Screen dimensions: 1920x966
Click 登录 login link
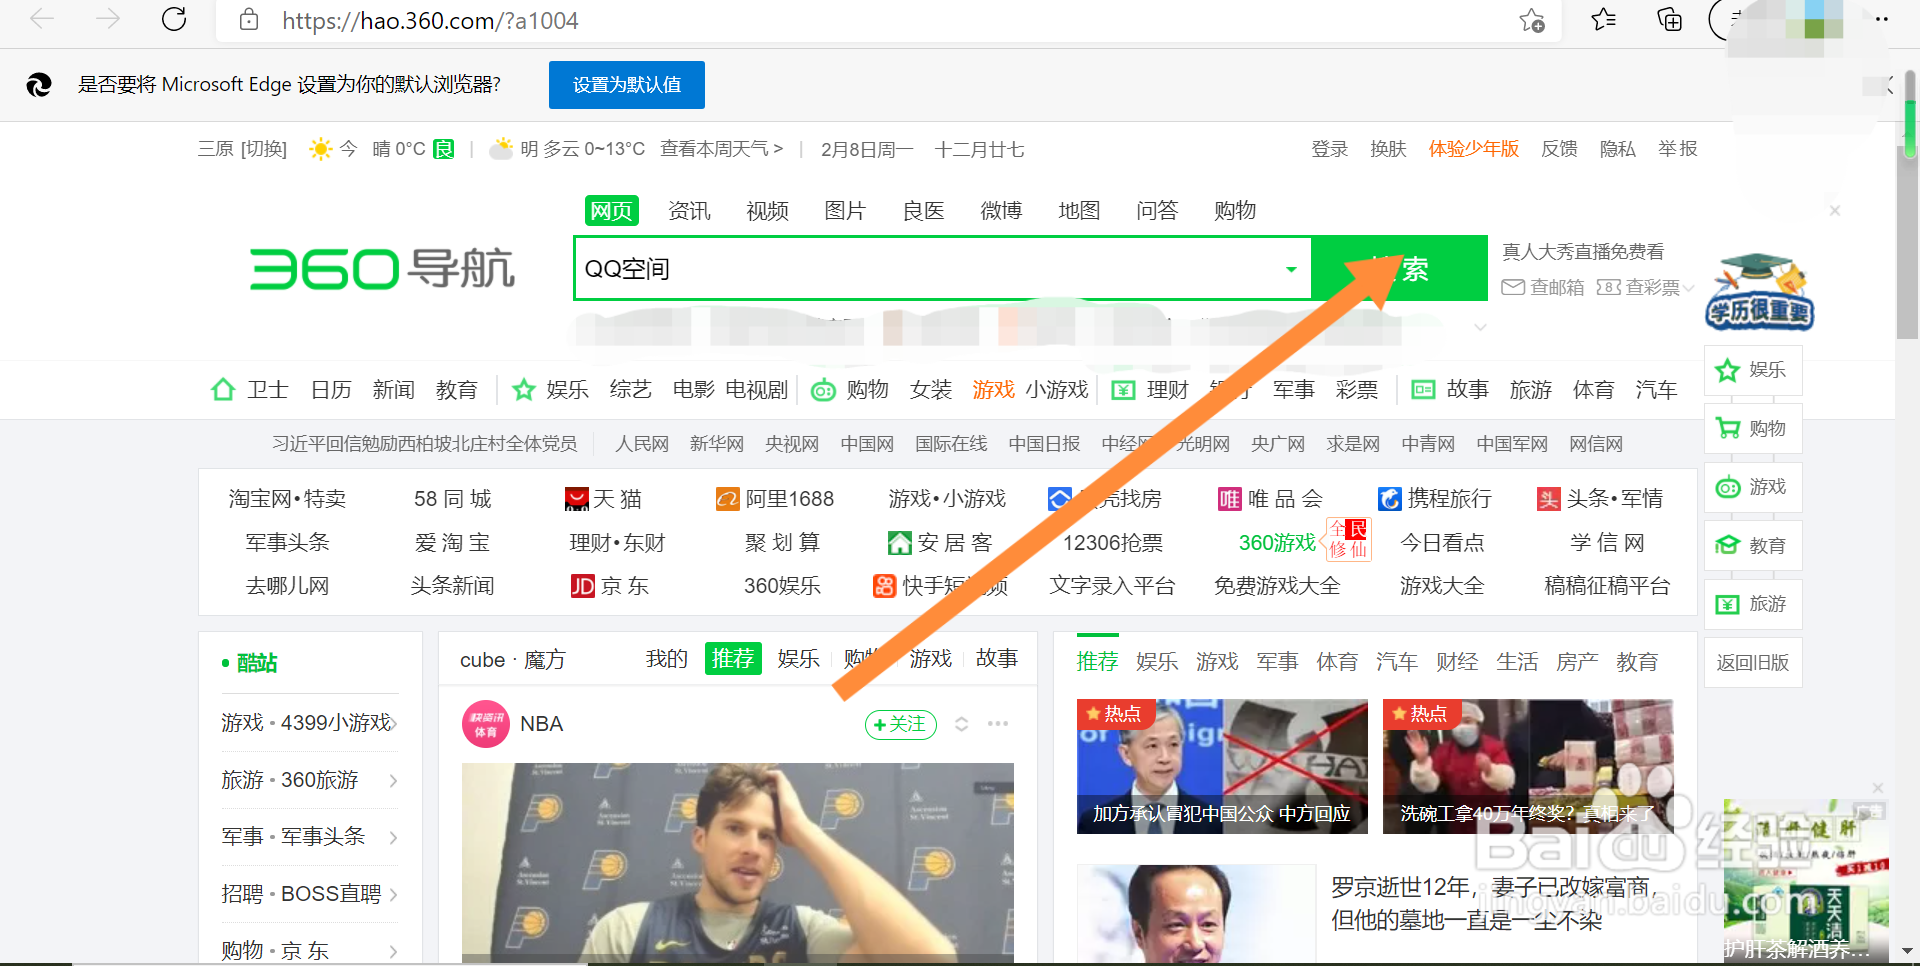(x=1330, y=149)
